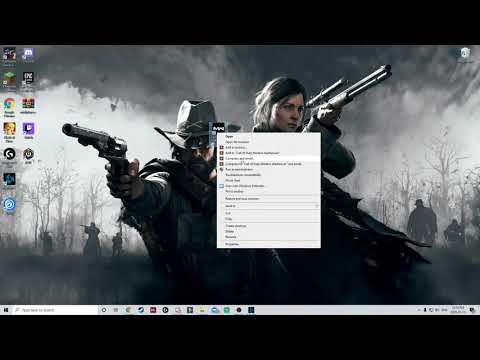Choose Run as administrator
This screenshot has width=480, height=360.
click(x=269, y=169)
